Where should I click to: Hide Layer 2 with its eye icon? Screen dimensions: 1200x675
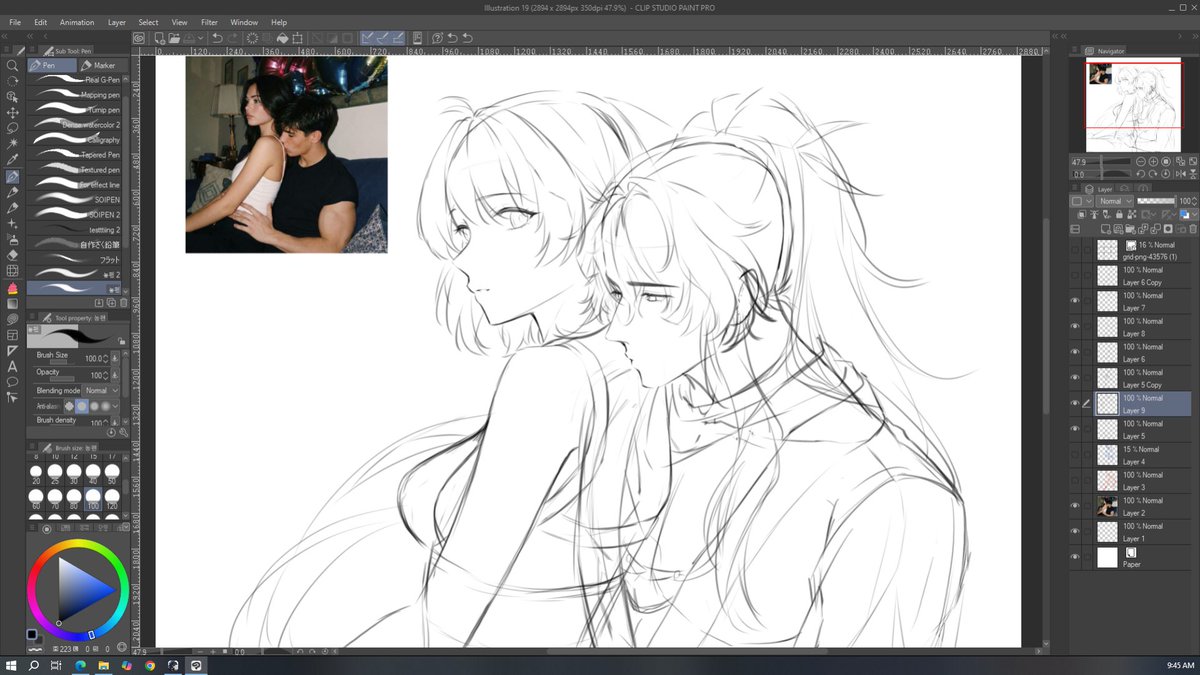point(1075,504)
